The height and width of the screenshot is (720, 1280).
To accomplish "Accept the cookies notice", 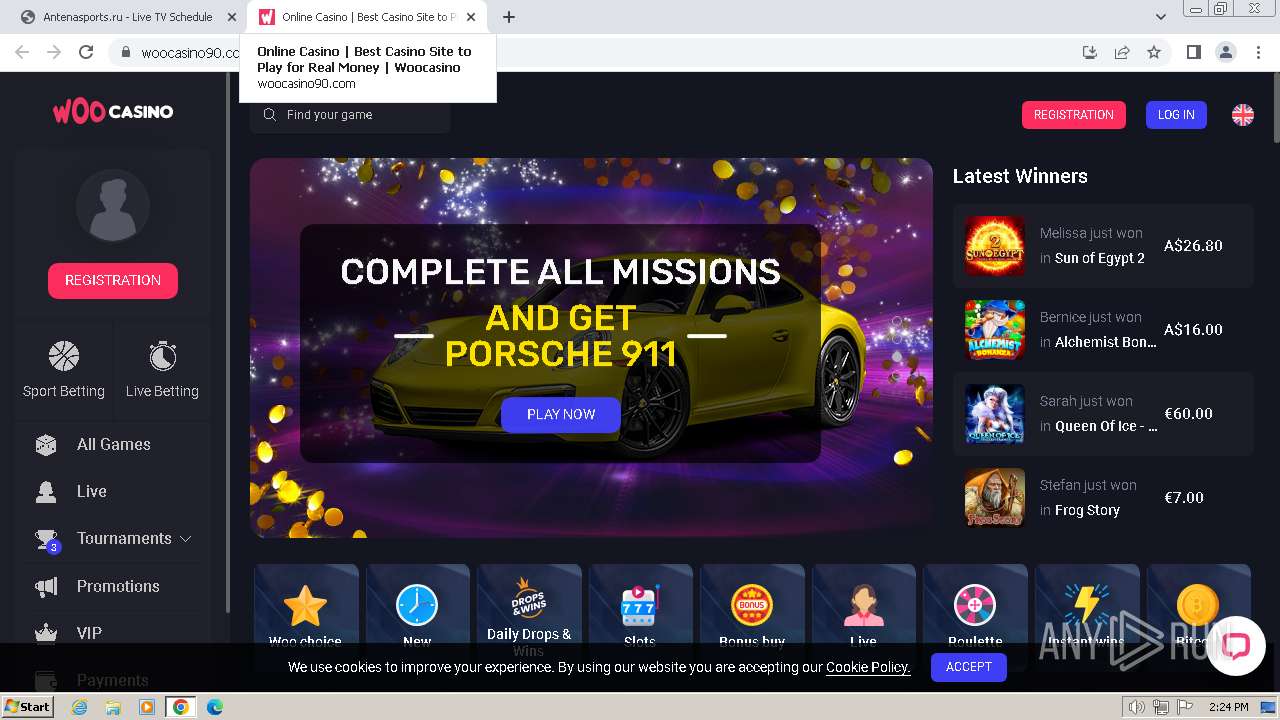I will [969, 667].
